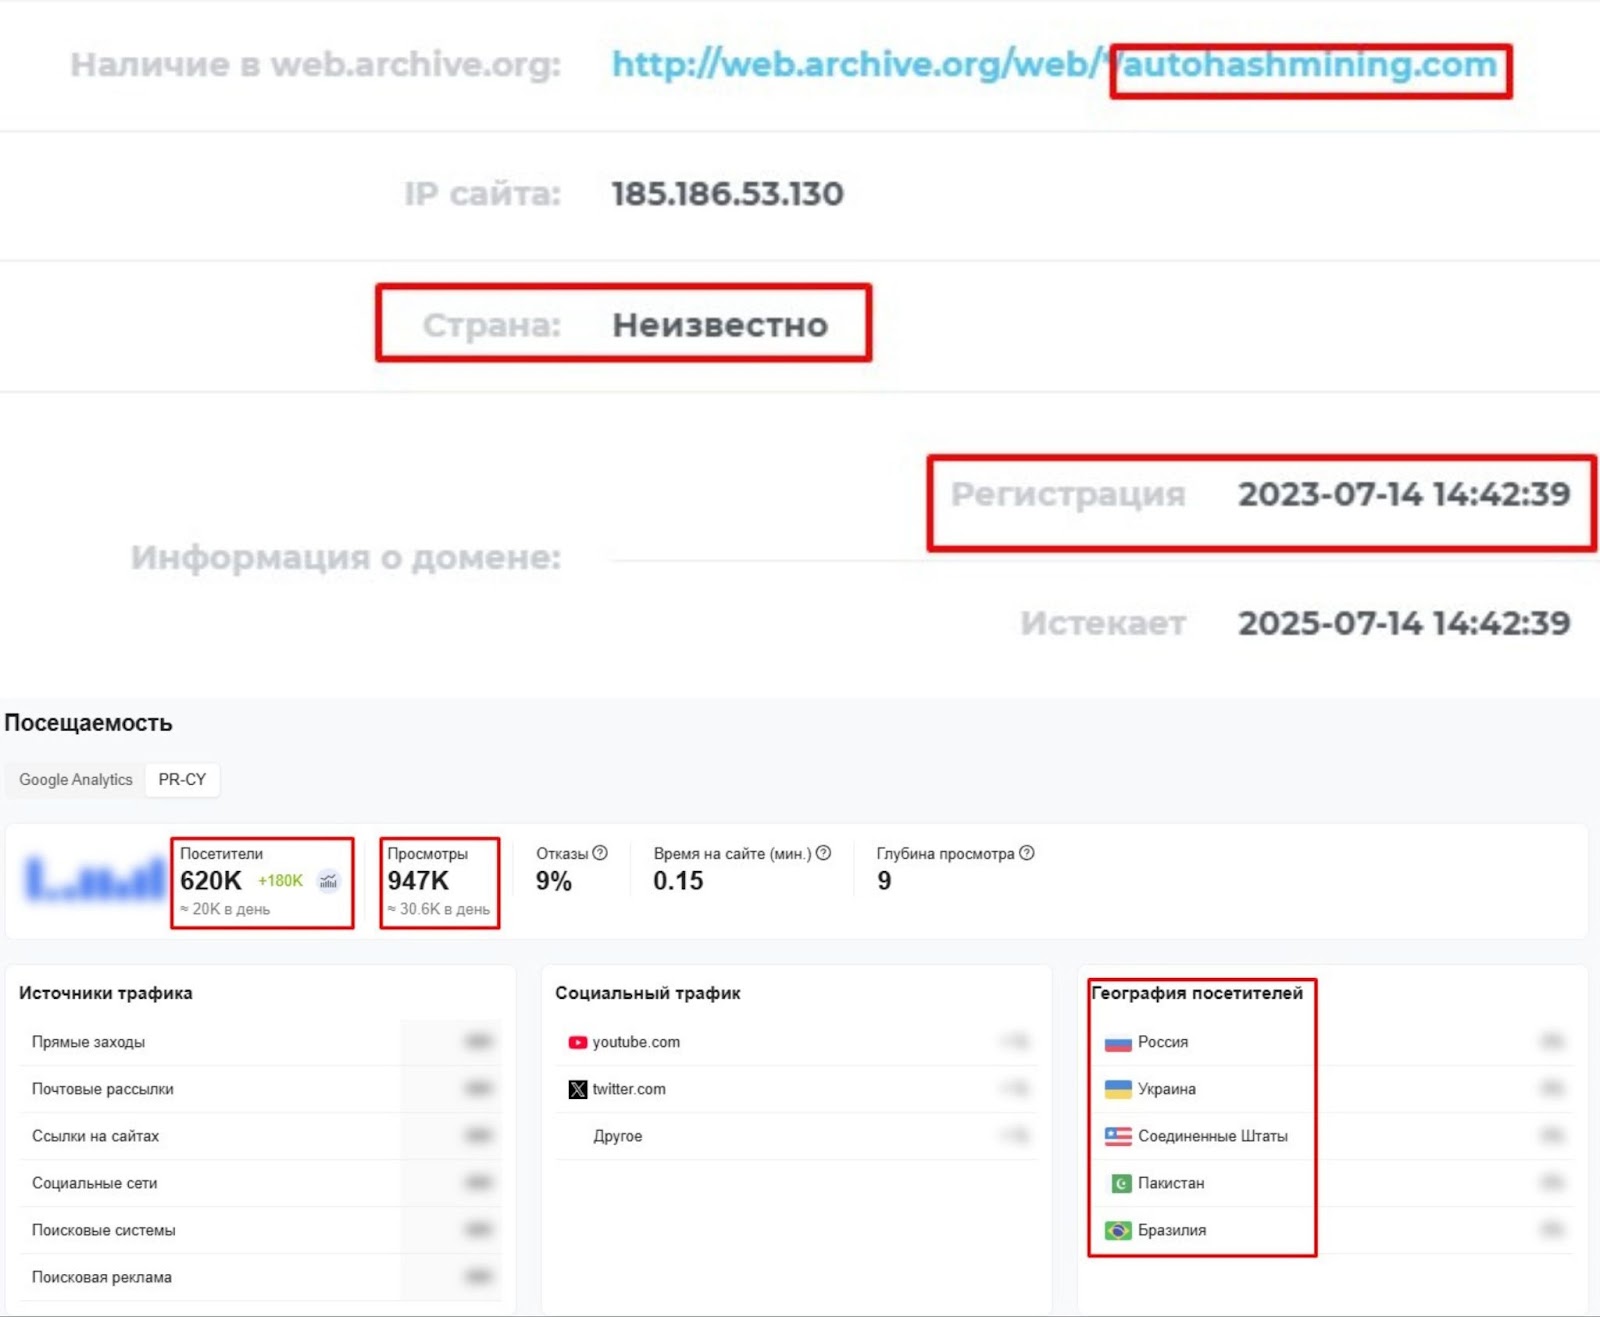Click the help icon beside Глубина просмотра
The width and height of the screenshot is (1600, 1317).
(x=1026, y=853)
